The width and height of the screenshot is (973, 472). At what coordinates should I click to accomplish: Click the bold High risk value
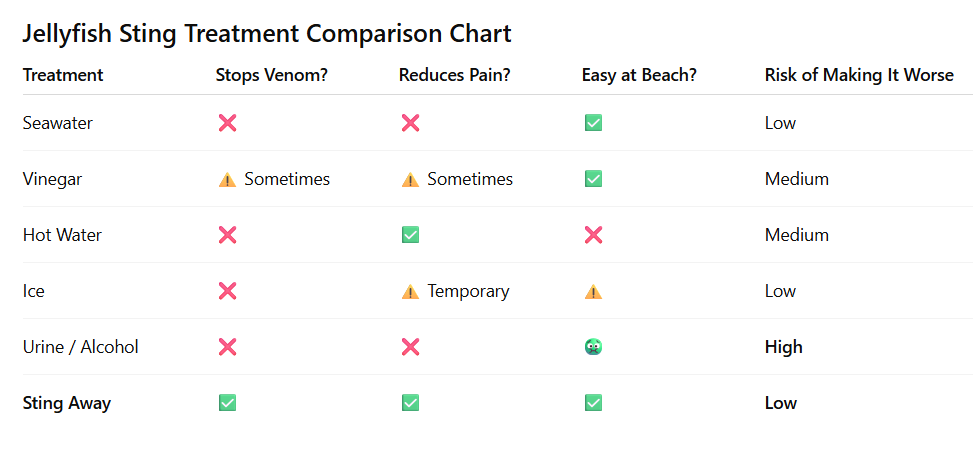point(783,347)
